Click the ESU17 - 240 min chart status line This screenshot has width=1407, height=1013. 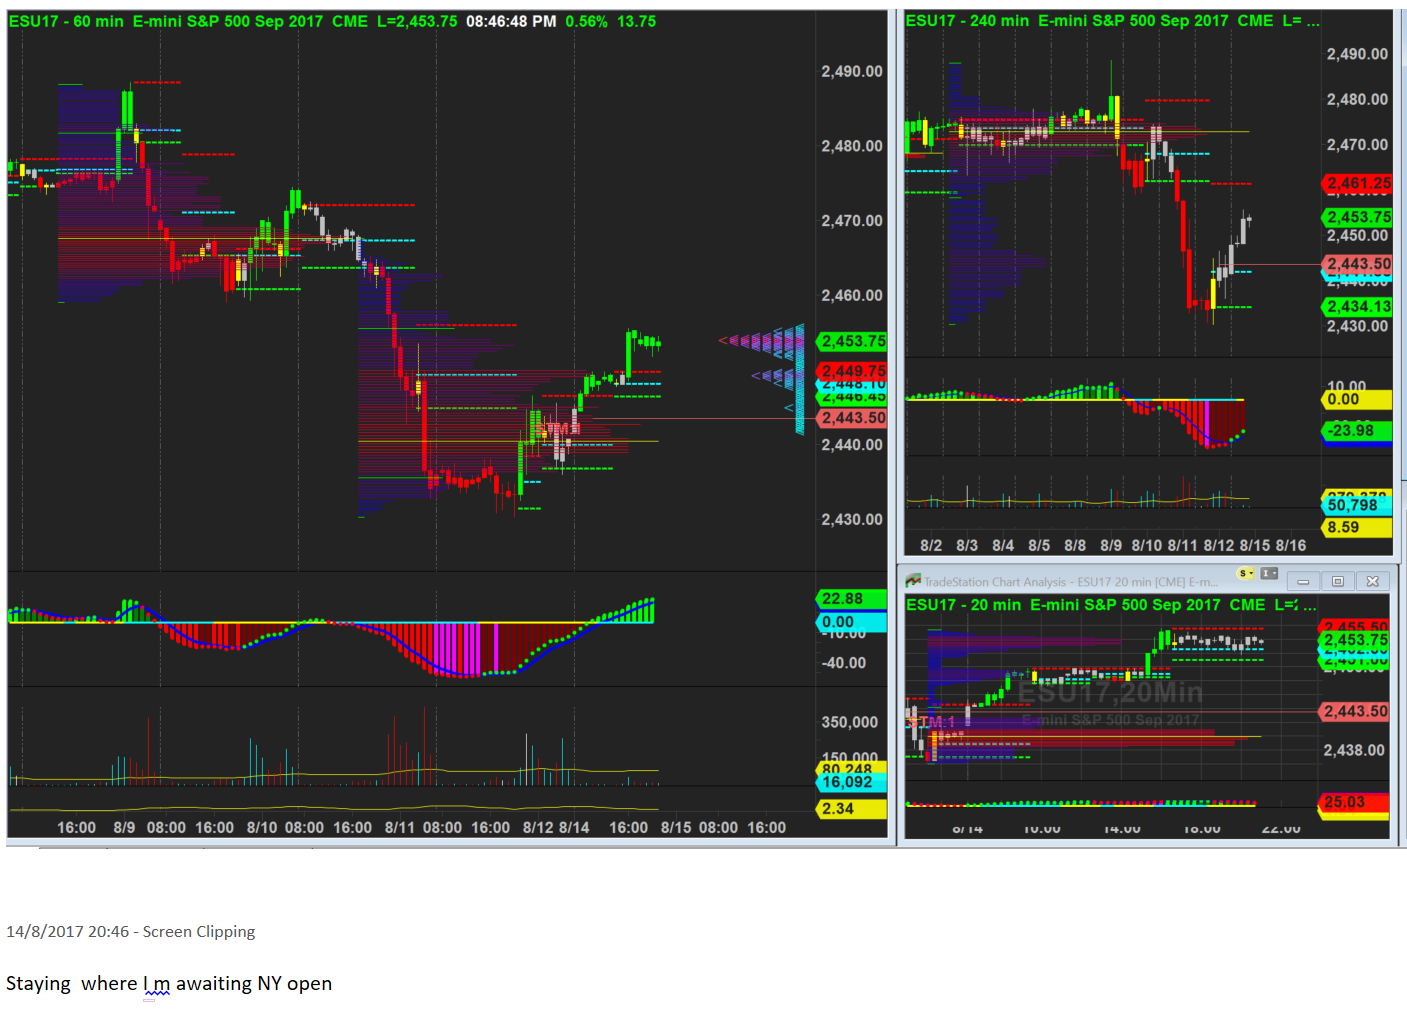tap(1112, 20)
